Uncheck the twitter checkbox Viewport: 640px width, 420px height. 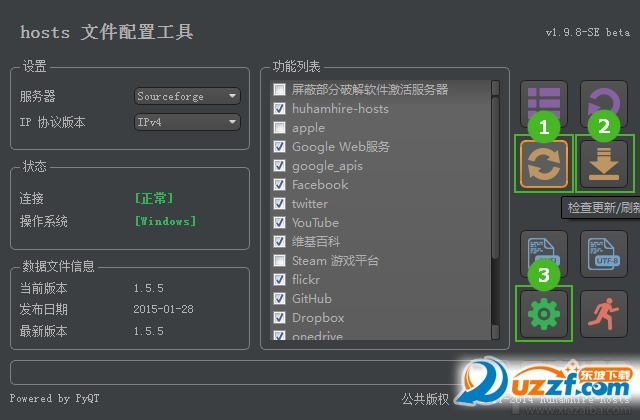tap(280, 203)
